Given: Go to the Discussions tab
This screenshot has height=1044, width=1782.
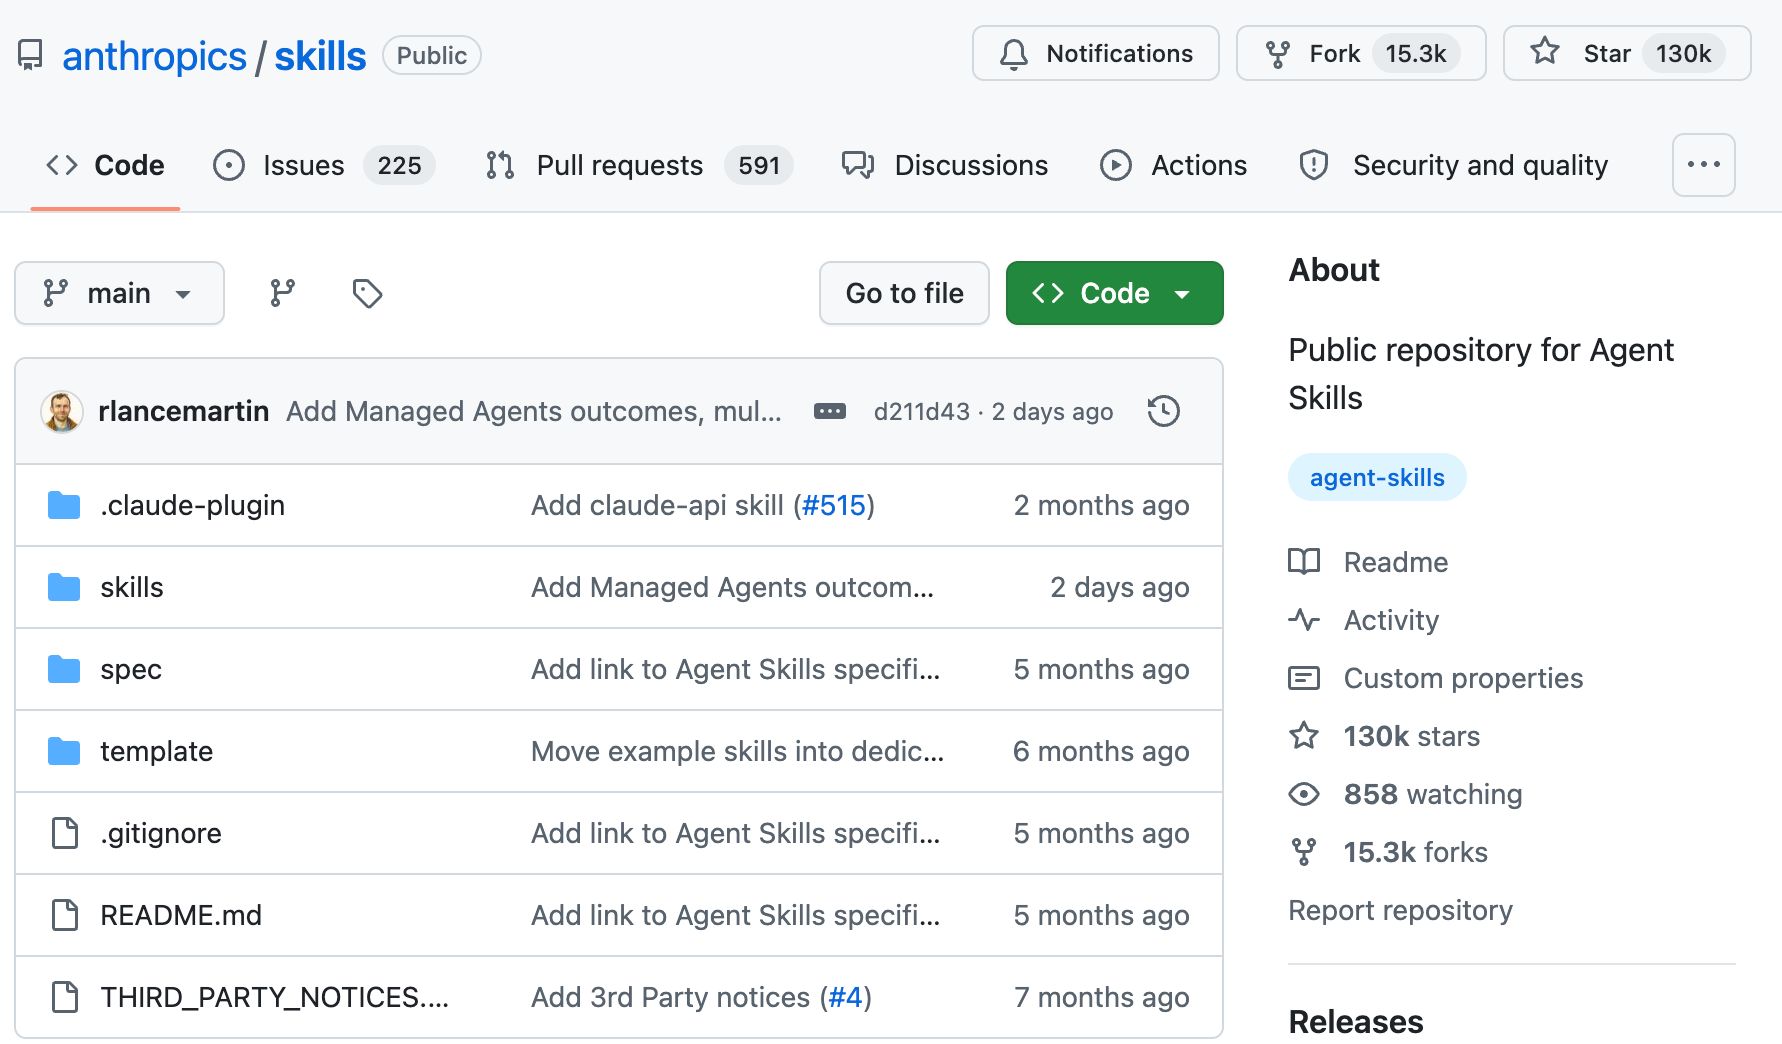Looking at the screenshot, I should 945,165.
